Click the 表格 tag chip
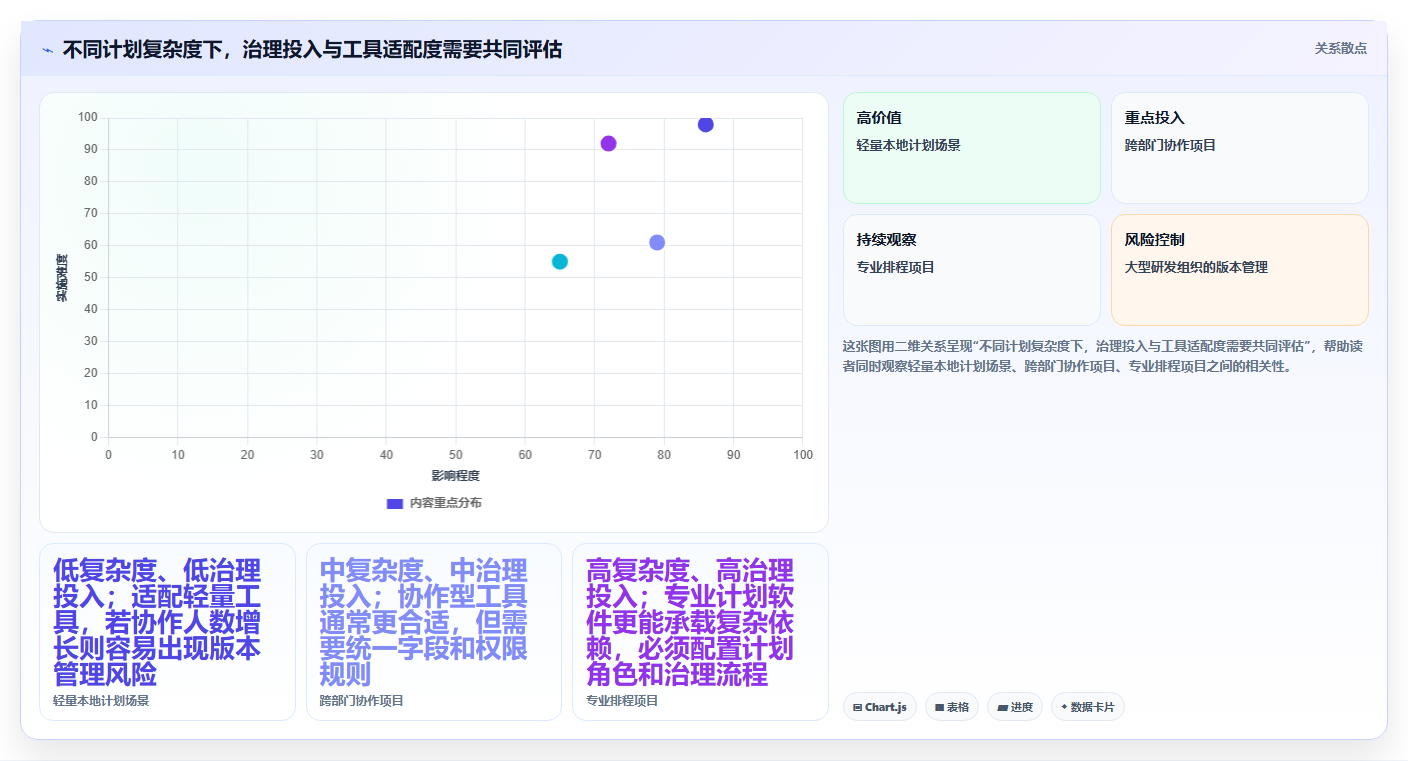Screen dimensions: 1408x761 pos(952,707)
